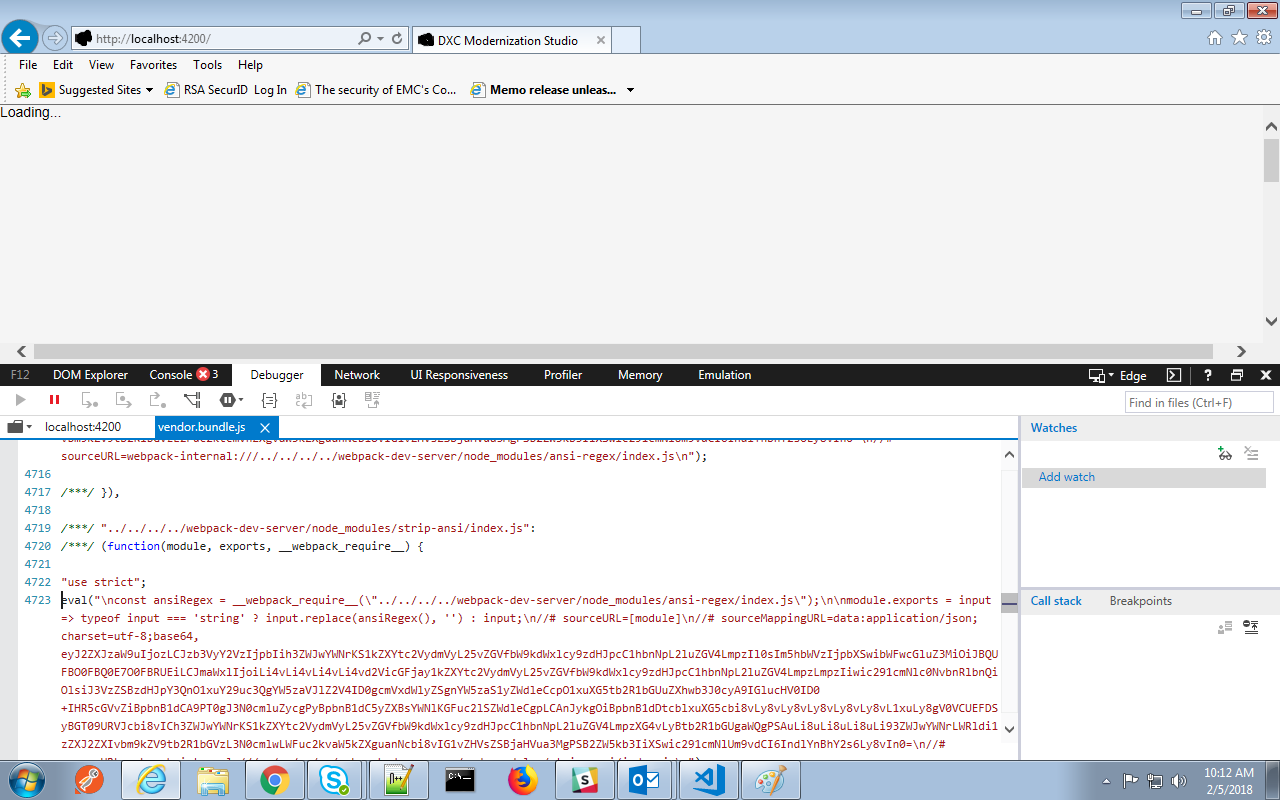
Task: Open the File menu
Action: pyautogui.click(x=28, y=65)
